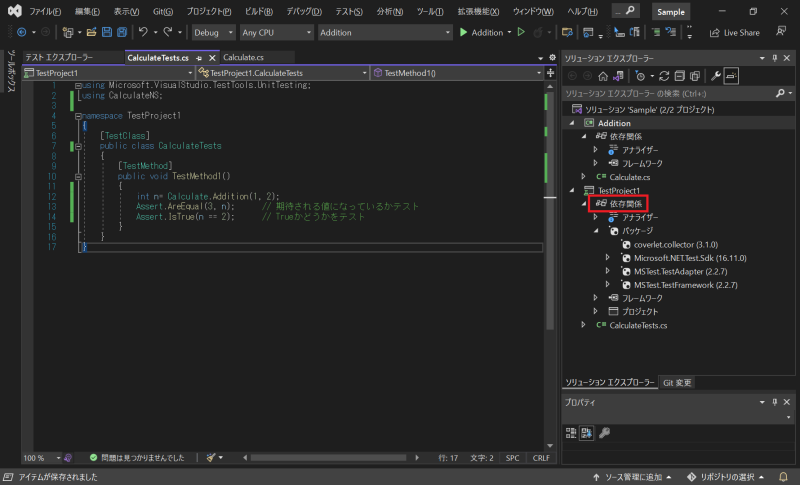Select coverlet.collector (3.1.0) package
The height and width of the screenshot is (485, 800).
point(676,244)
